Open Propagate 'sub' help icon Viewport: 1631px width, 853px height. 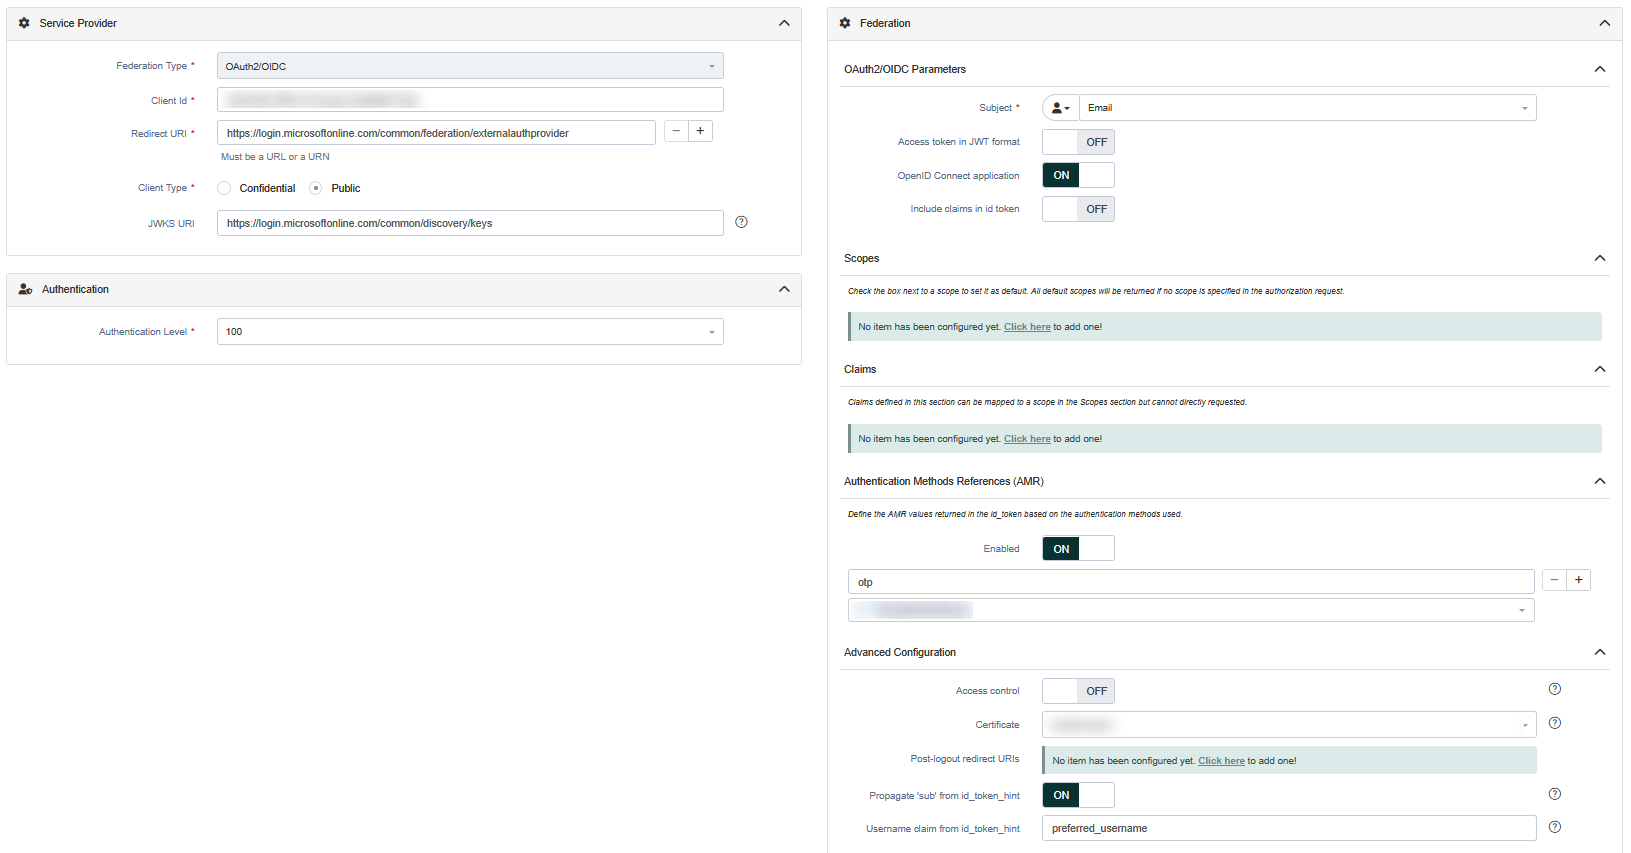tap(1555, 794)
